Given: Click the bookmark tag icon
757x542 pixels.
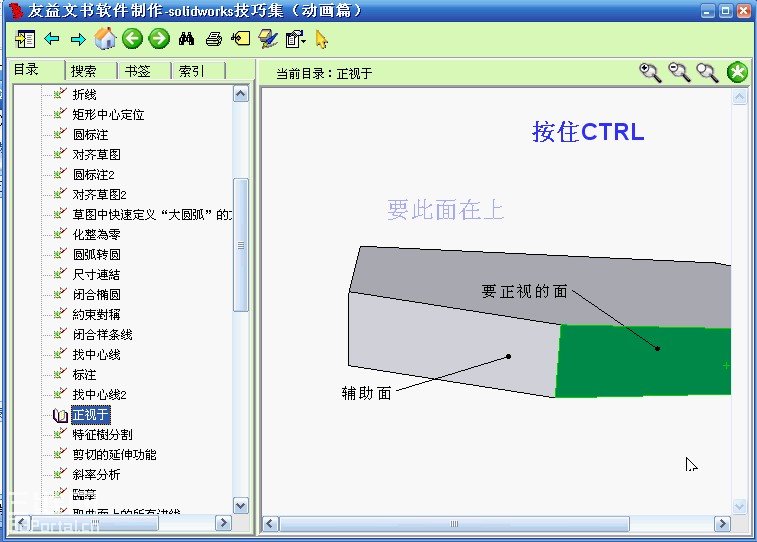Looking at the screenshot, I should coord(240,39).
